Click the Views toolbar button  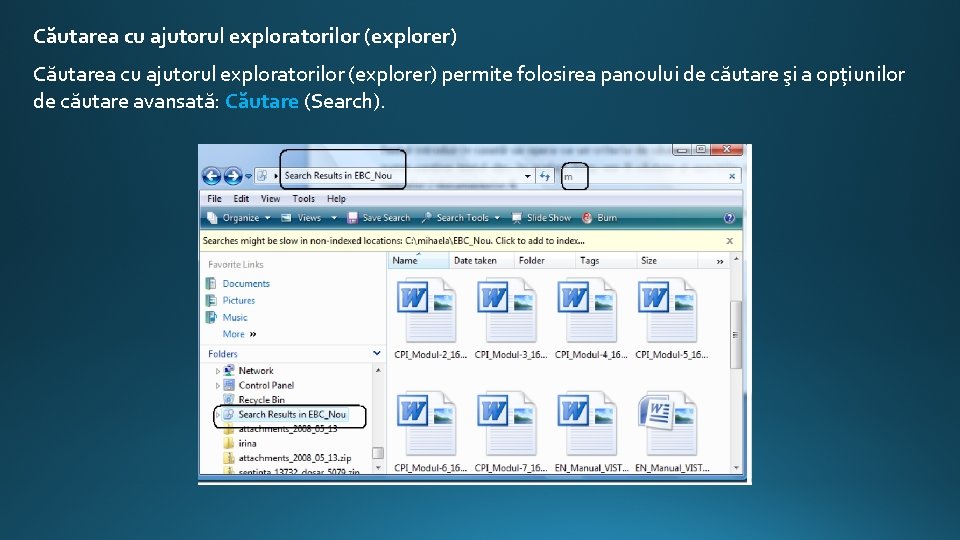(x=301, y=218)
